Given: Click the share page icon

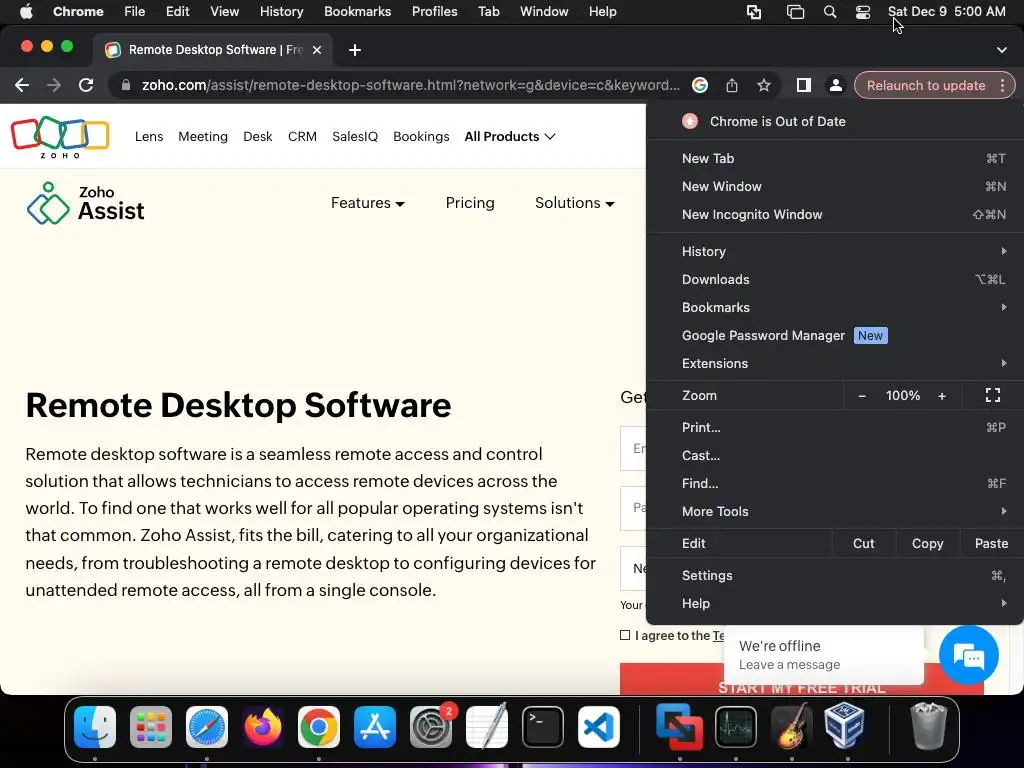Looking at the screenshot, I should pos(732,86).
